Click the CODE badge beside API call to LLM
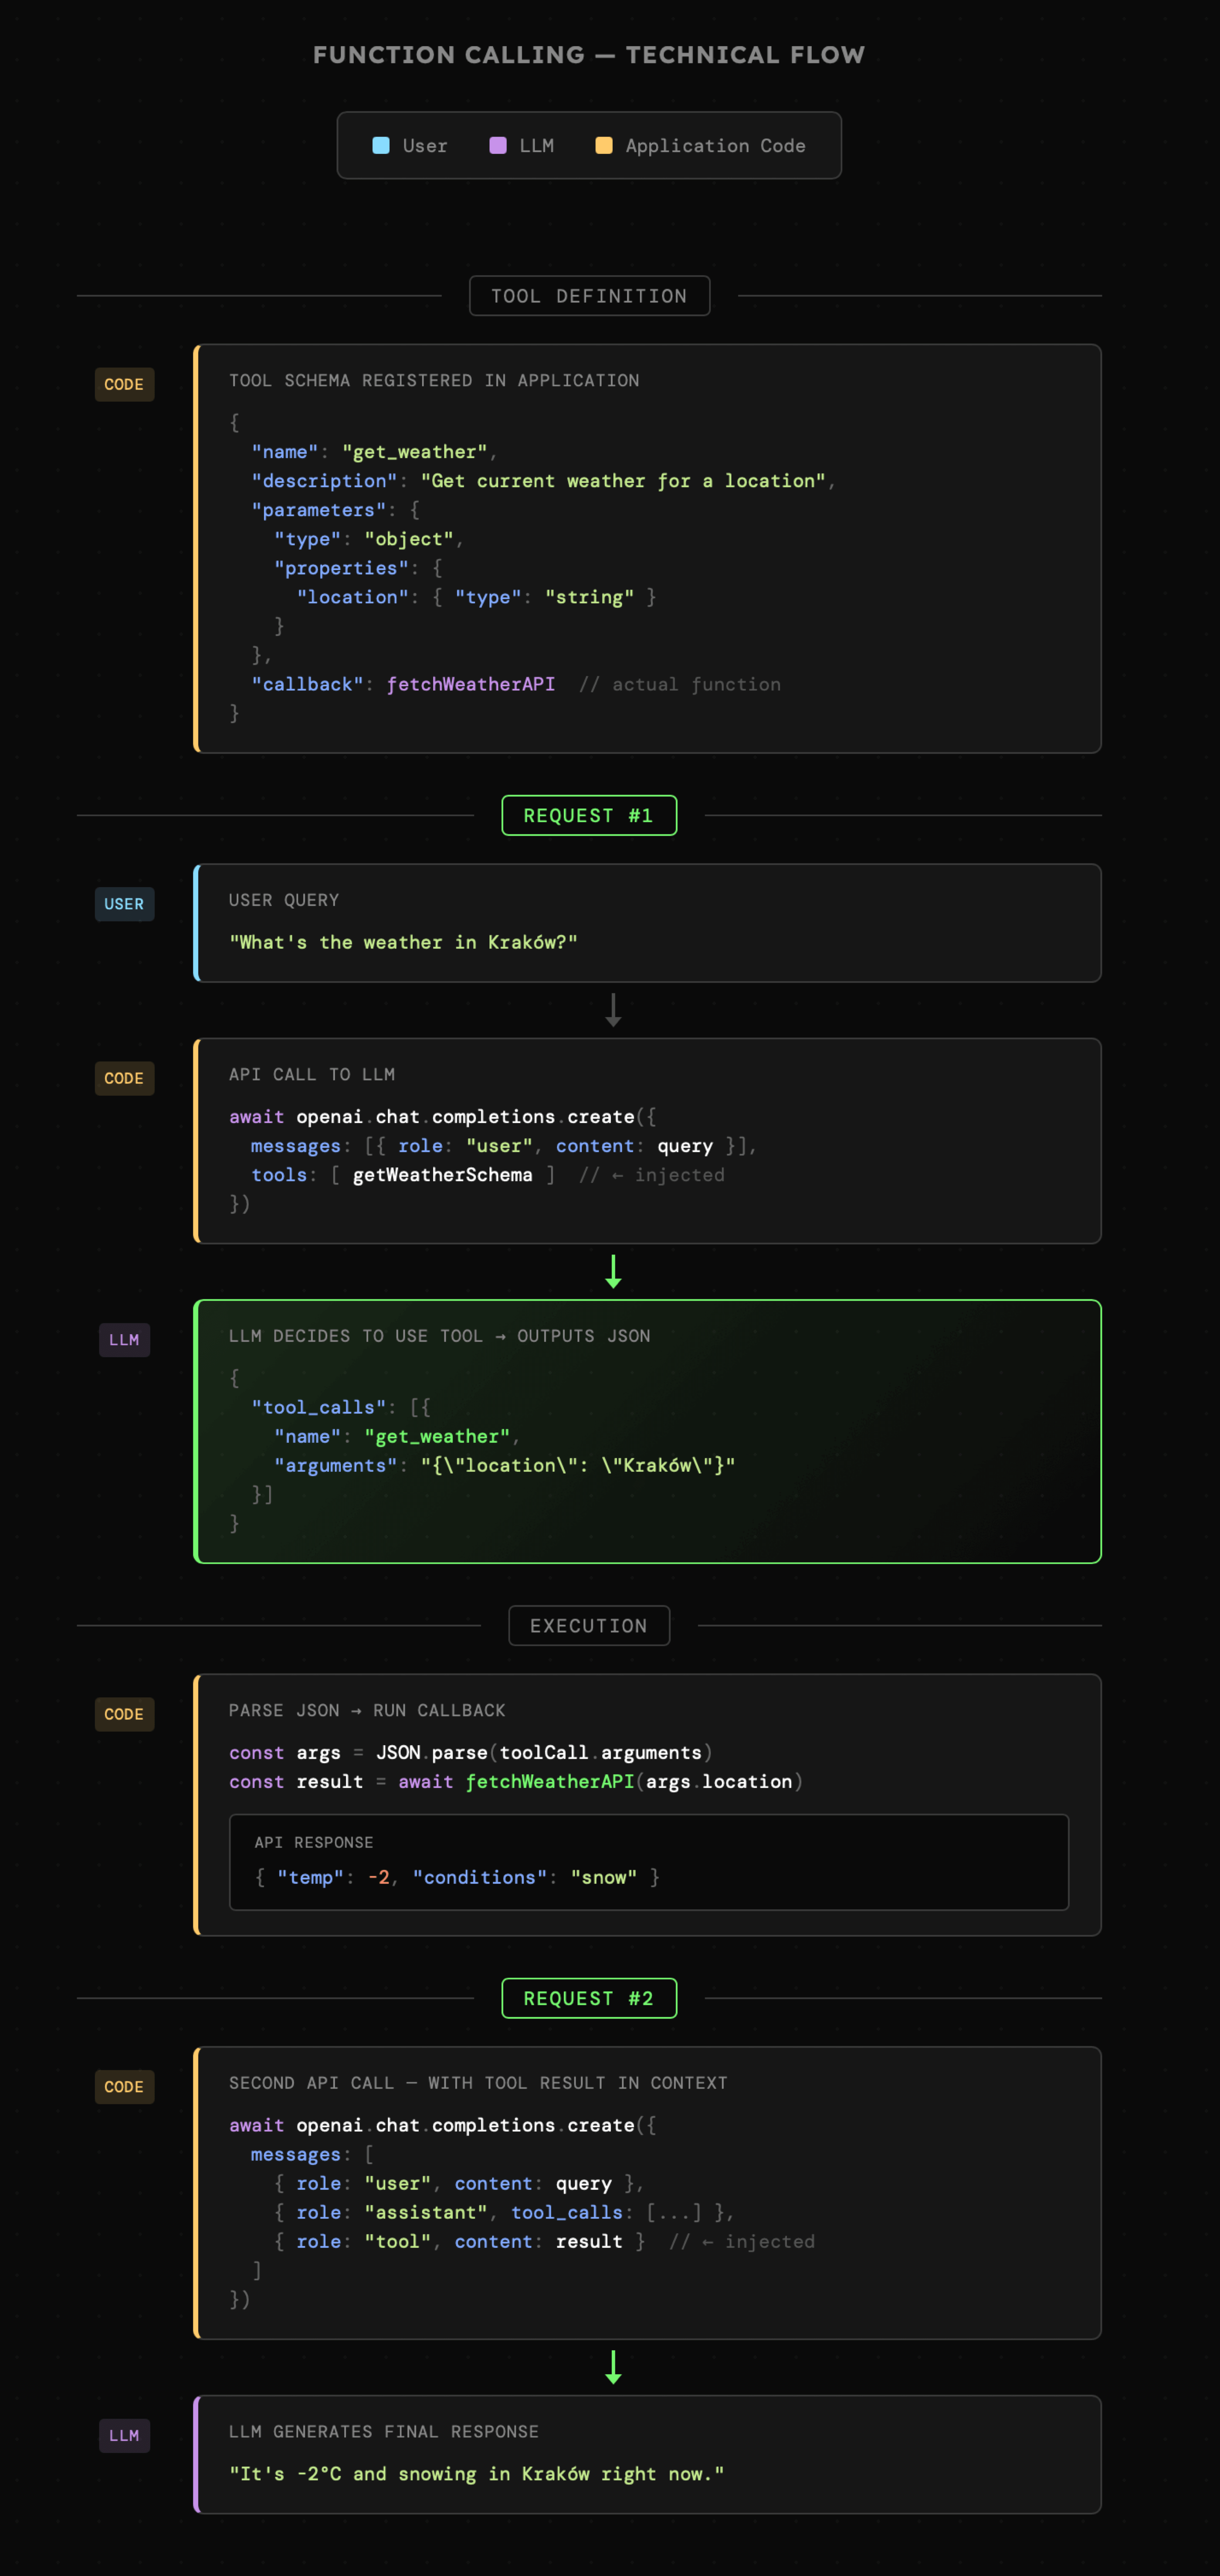This screenshot has width=1220, height=2576. (x=124, y=1078)
